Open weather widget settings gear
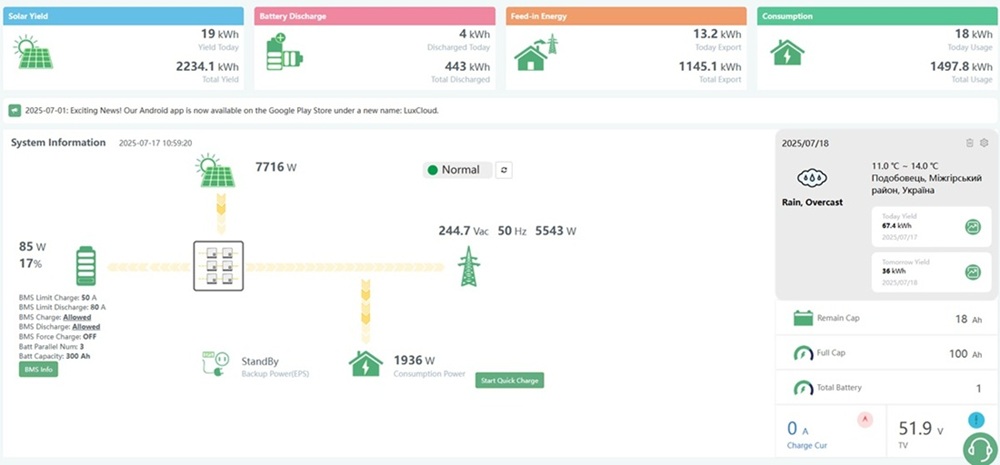Screen dimensions: 1000x465 click(984, 143)
